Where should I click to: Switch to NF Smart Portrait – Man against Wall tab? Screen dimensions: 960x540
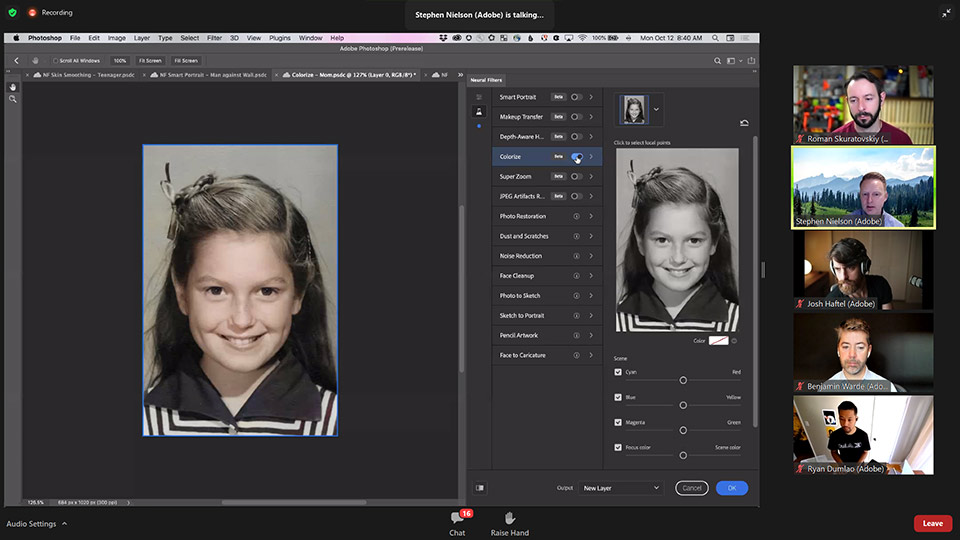[209, 75]
